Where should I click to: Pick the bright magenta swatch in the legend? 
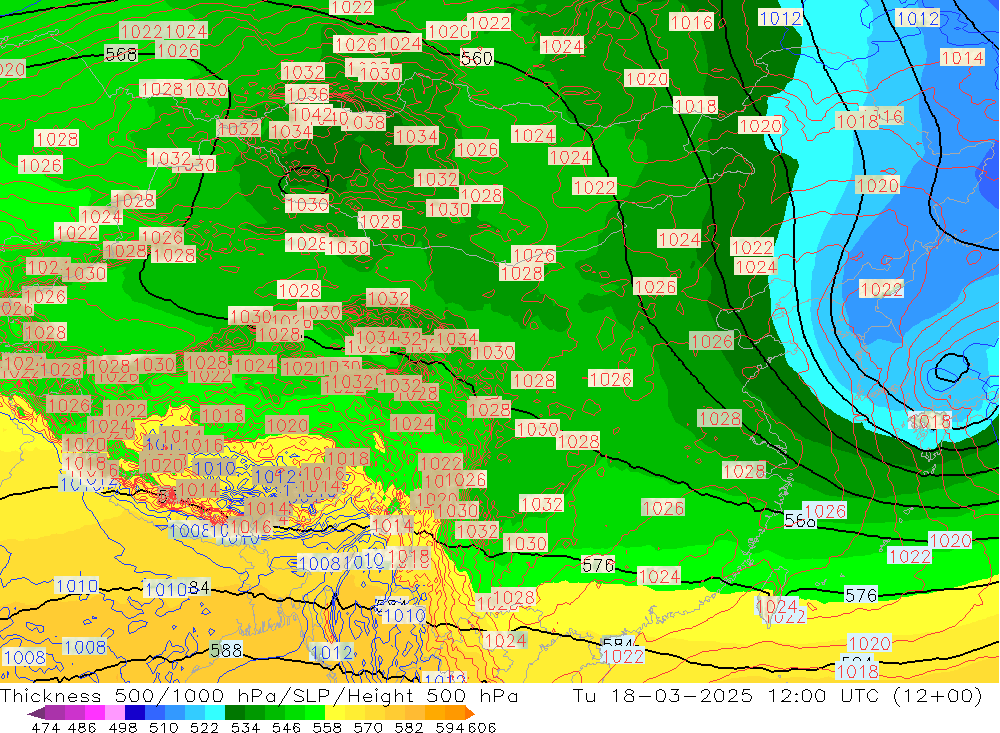tap(95, 712)
